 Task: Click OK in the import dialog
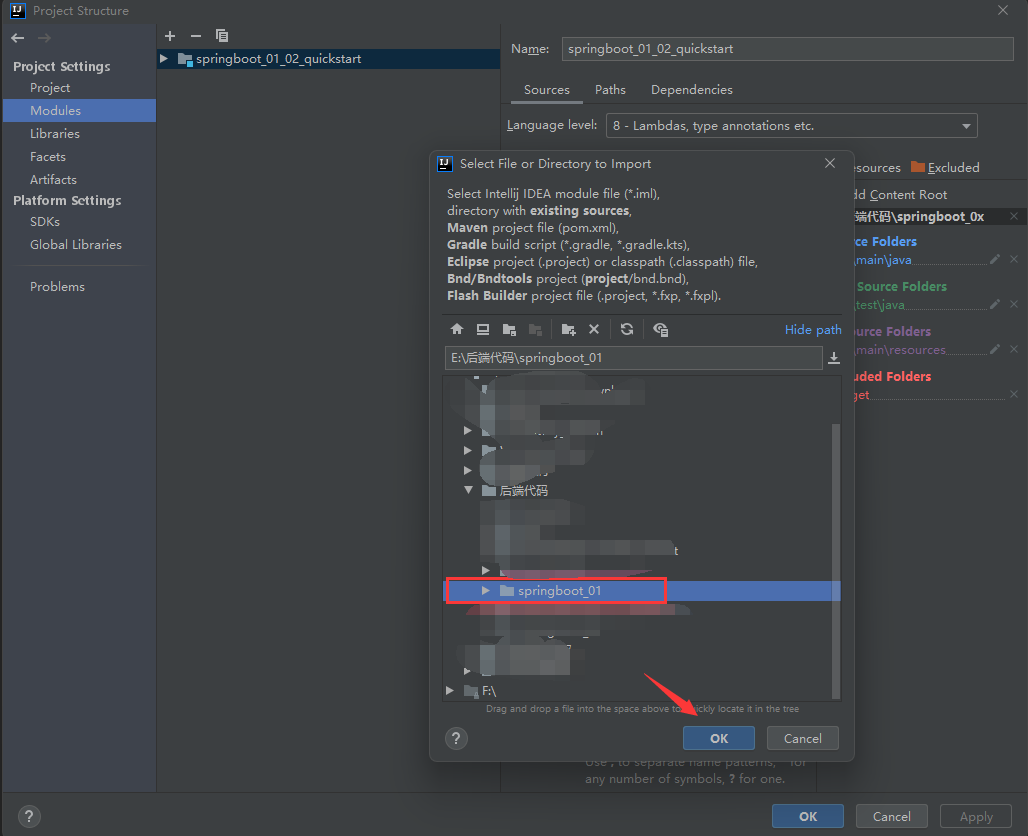coord(719,738)
